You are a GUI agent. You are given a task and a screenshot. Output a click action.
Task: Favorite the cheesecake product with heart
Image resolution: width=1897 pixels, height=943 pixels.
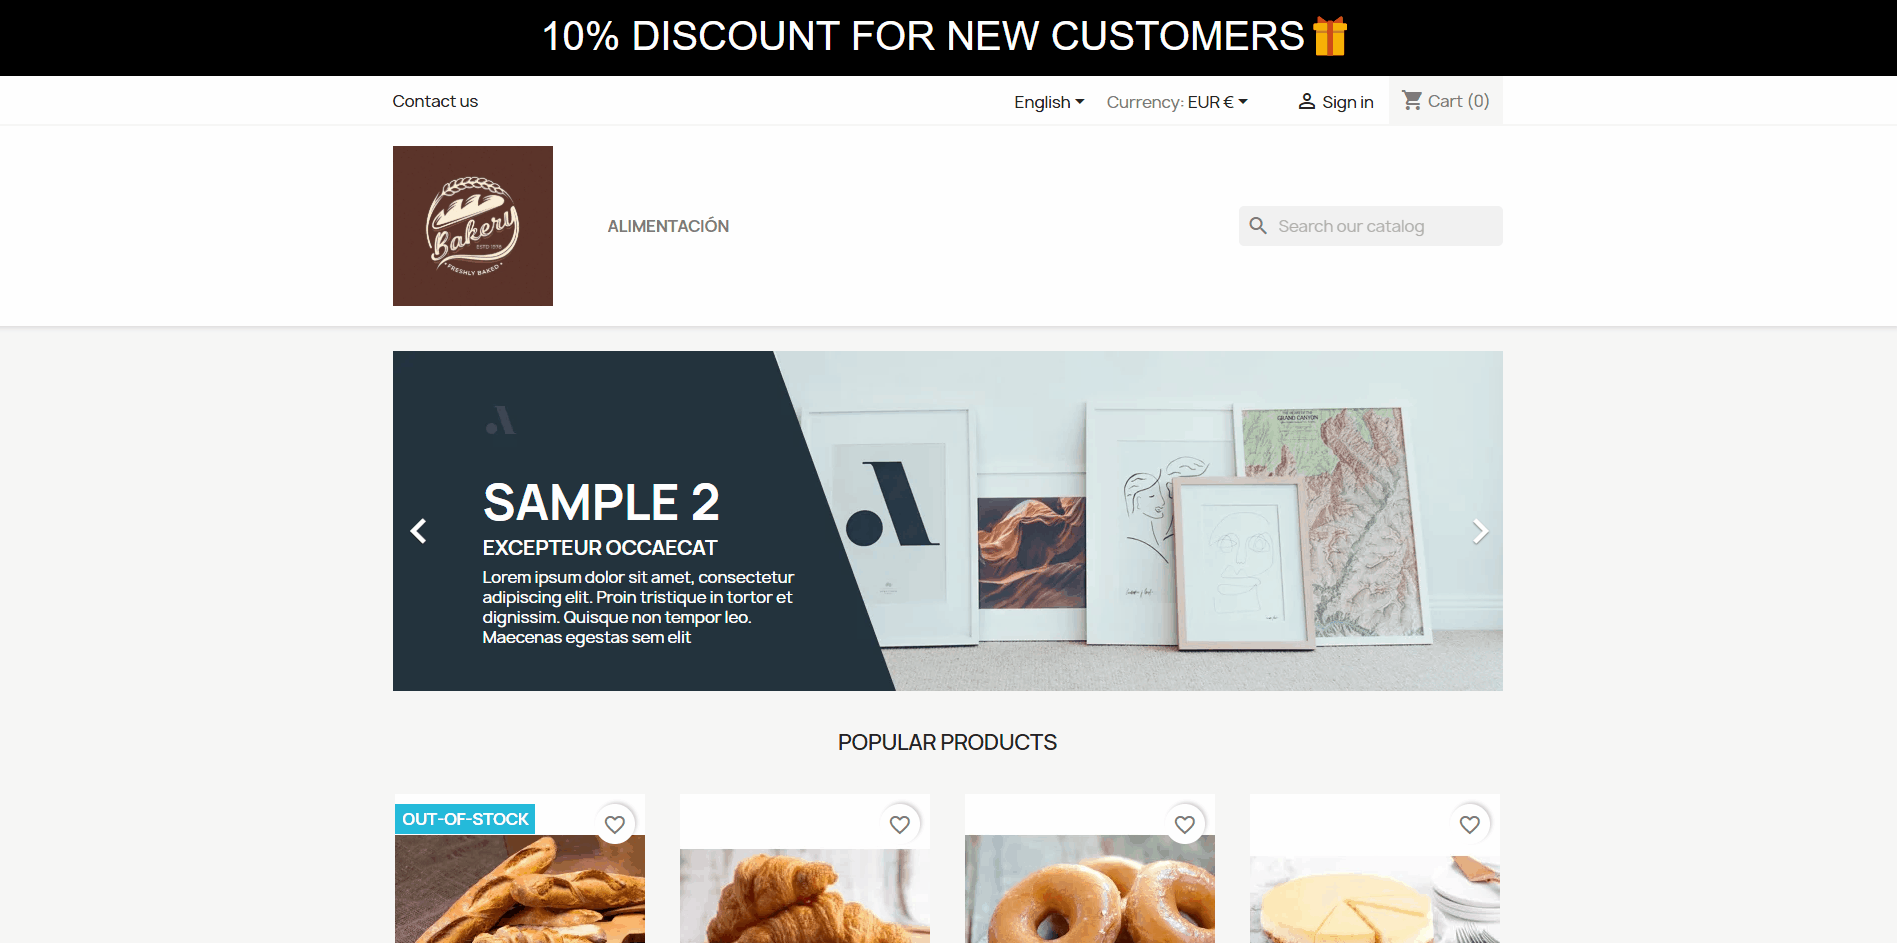coord(1470,824)
